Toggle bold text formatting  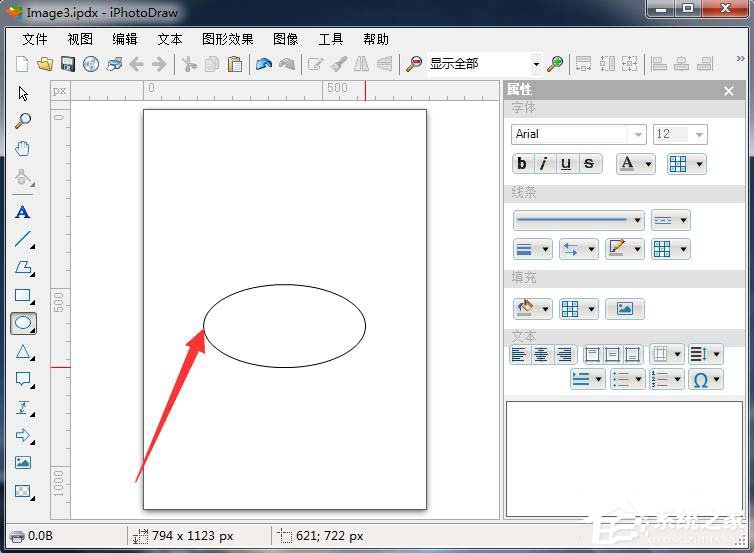pos(521,164)
